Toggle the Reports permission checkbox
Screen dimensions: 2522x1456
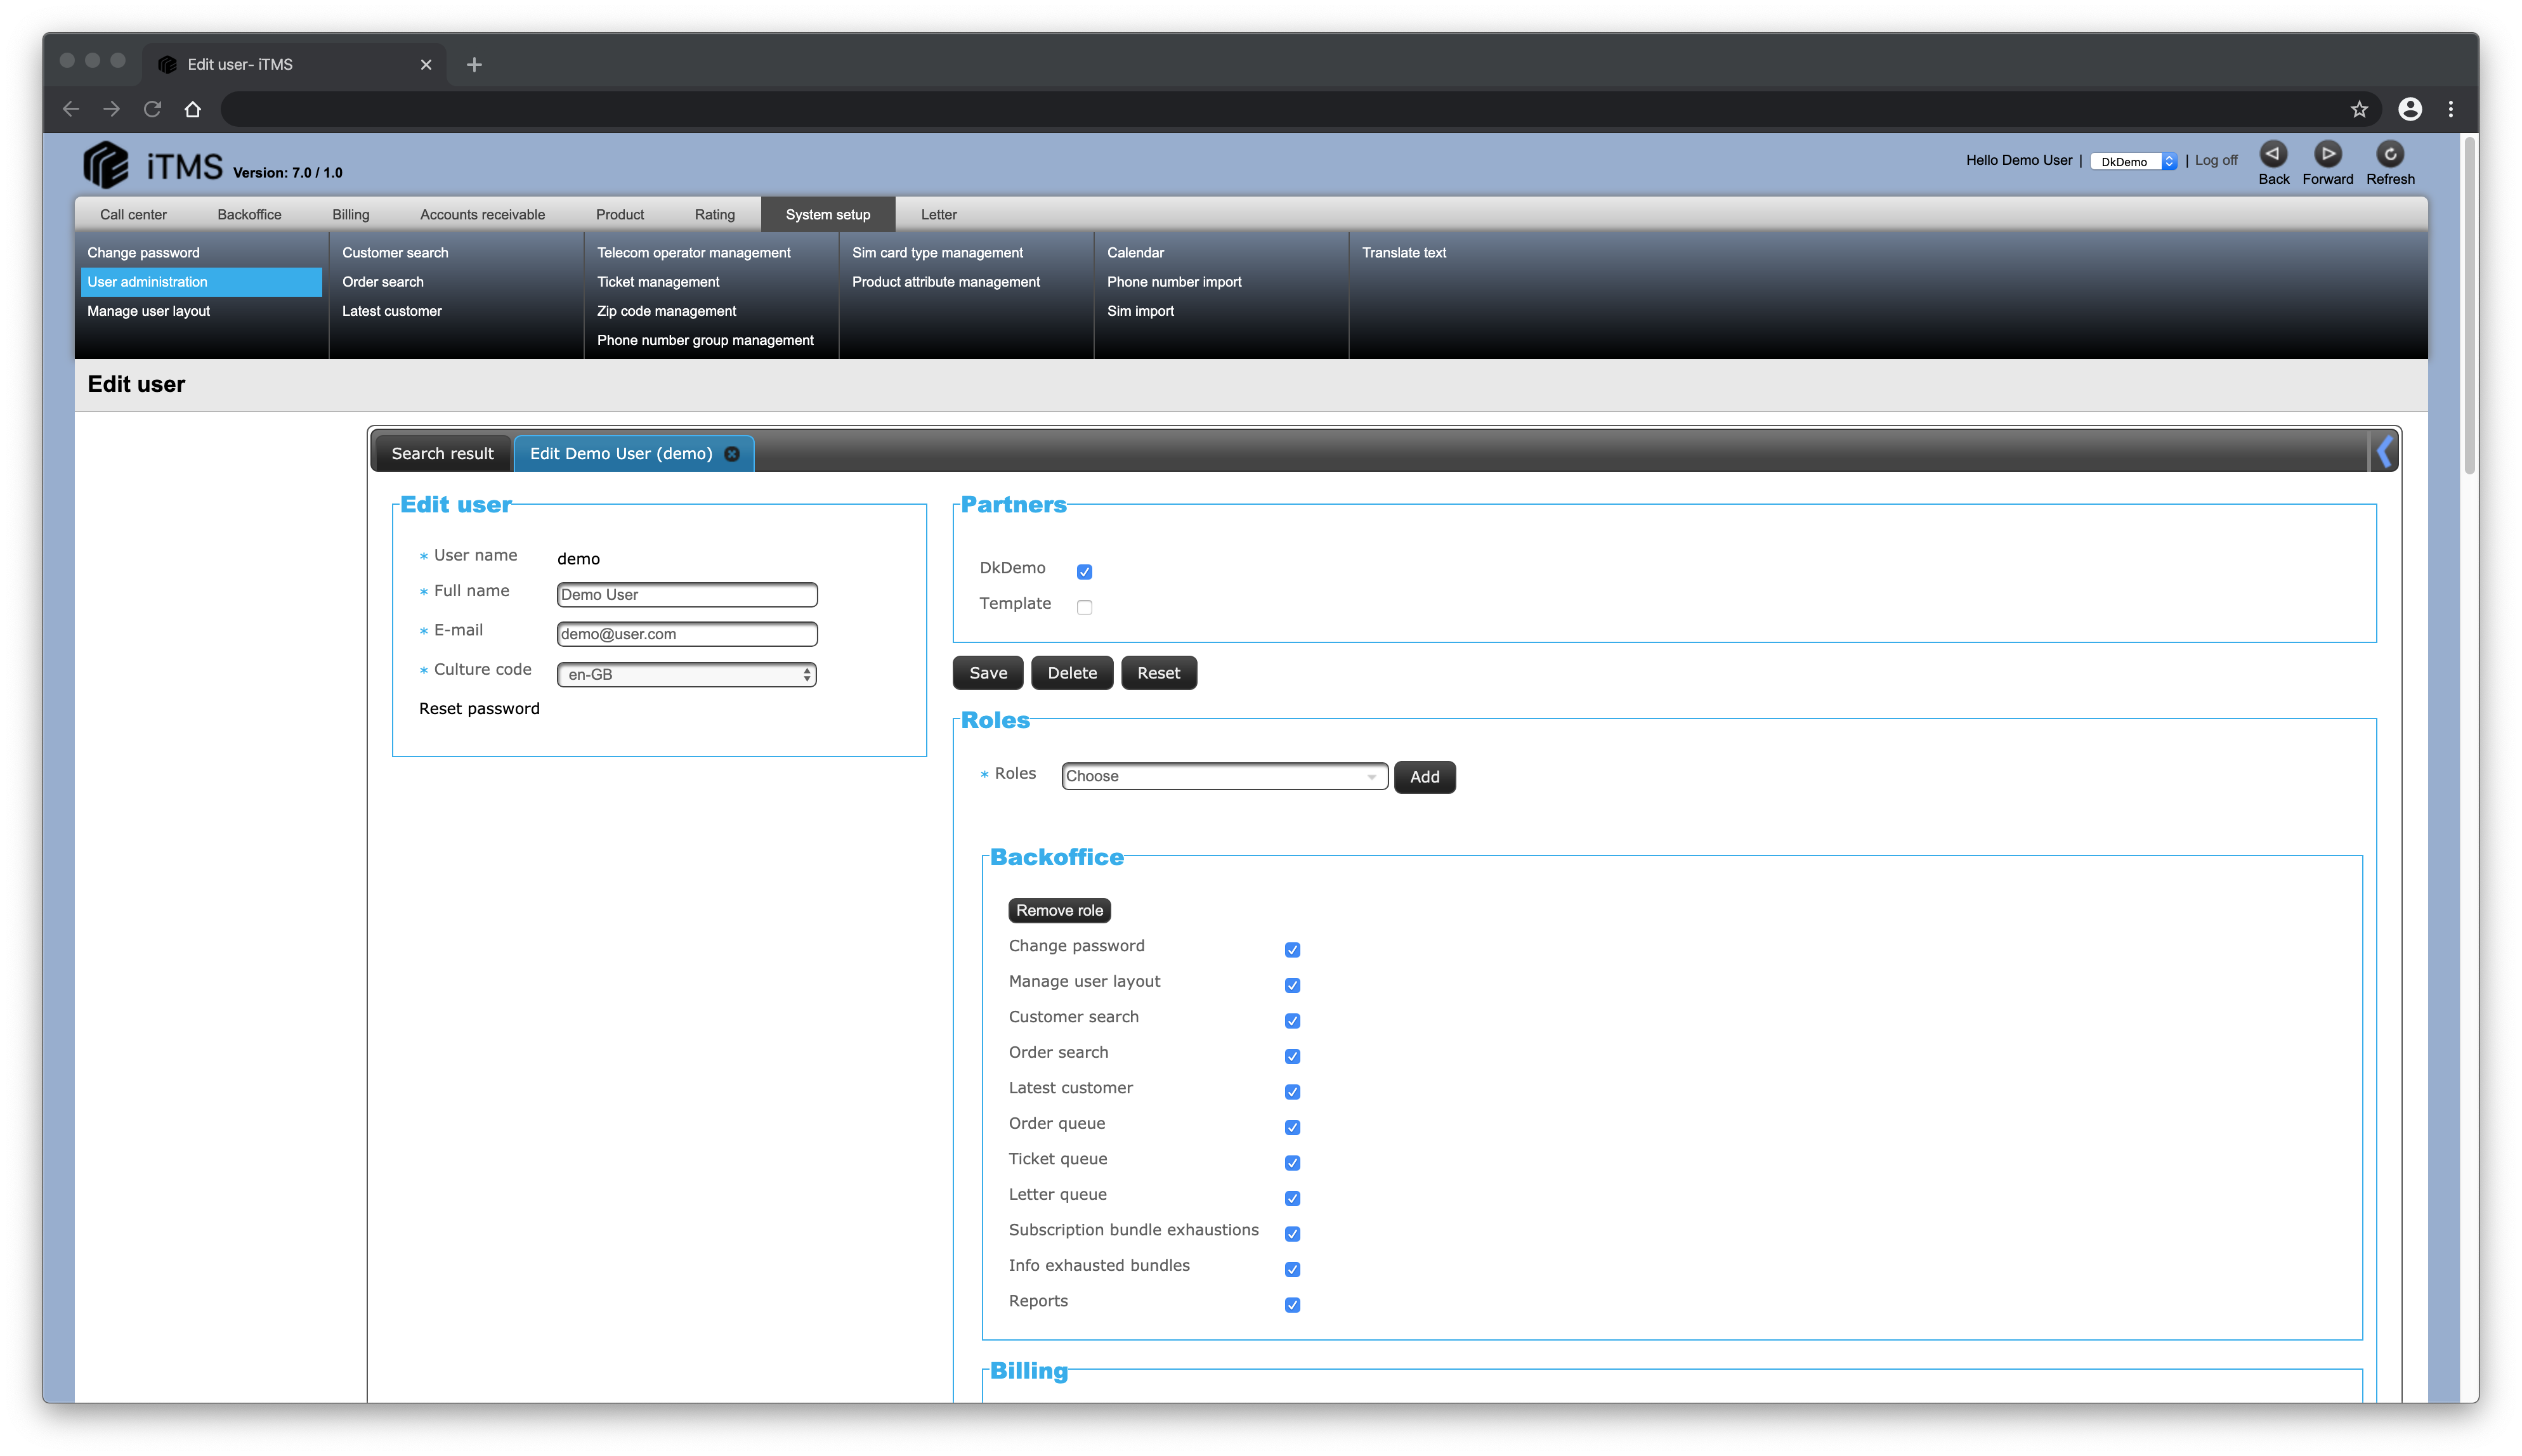coord(1292,1305)
